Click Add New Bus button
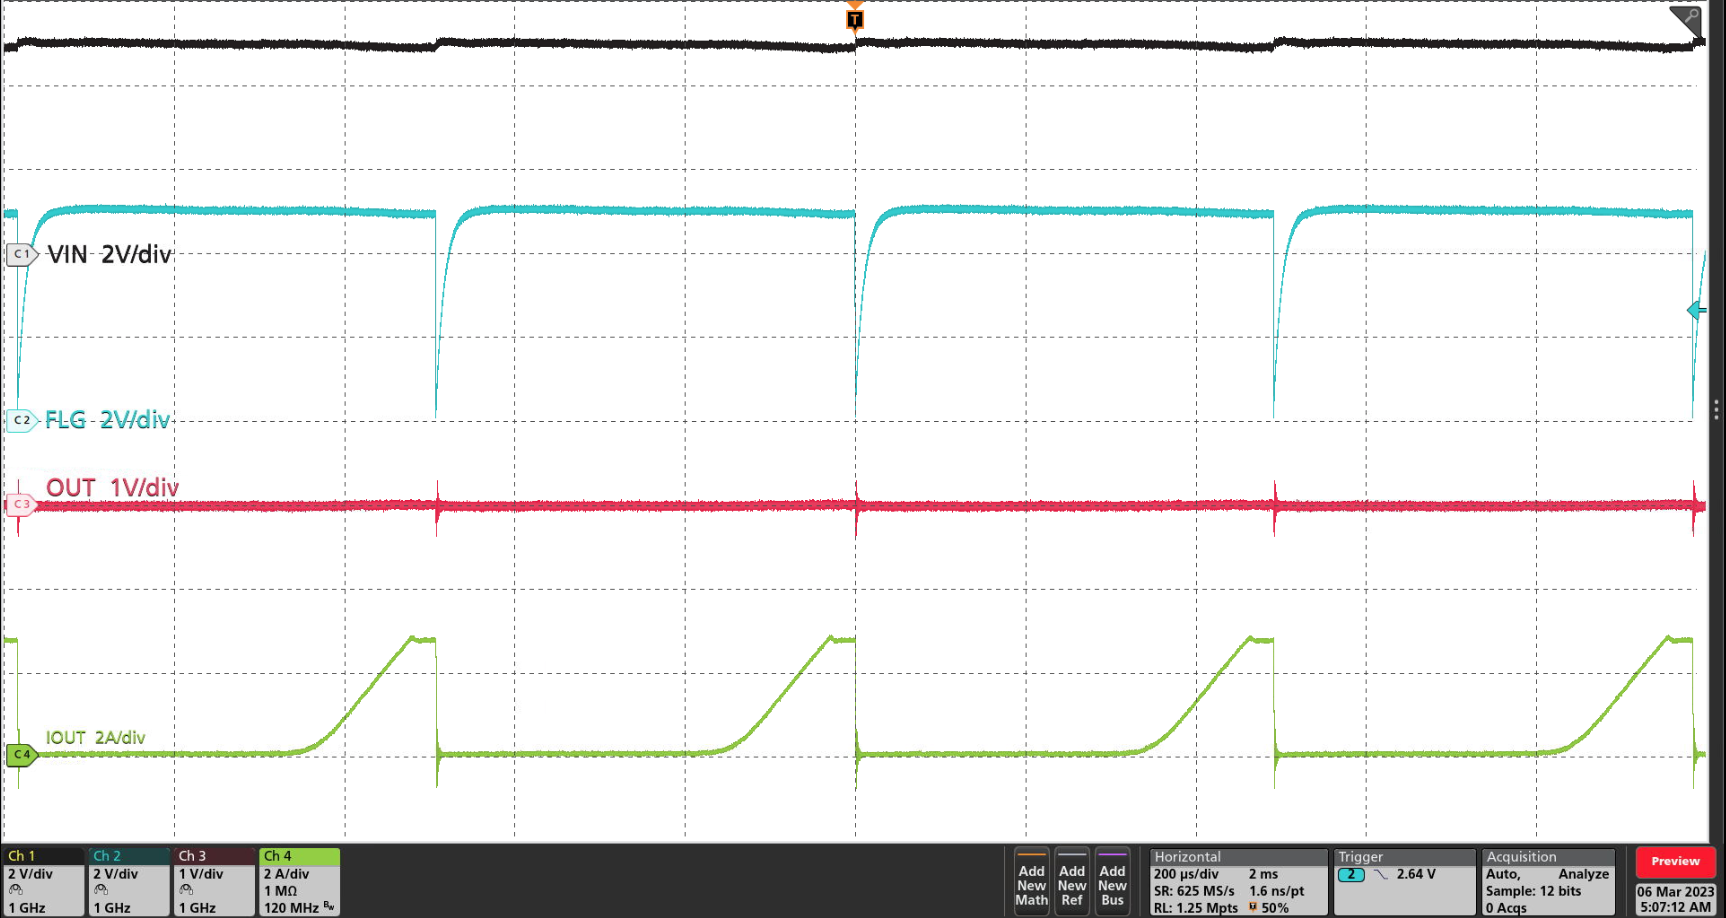 pyautogui.click(x=1112, y=882)
